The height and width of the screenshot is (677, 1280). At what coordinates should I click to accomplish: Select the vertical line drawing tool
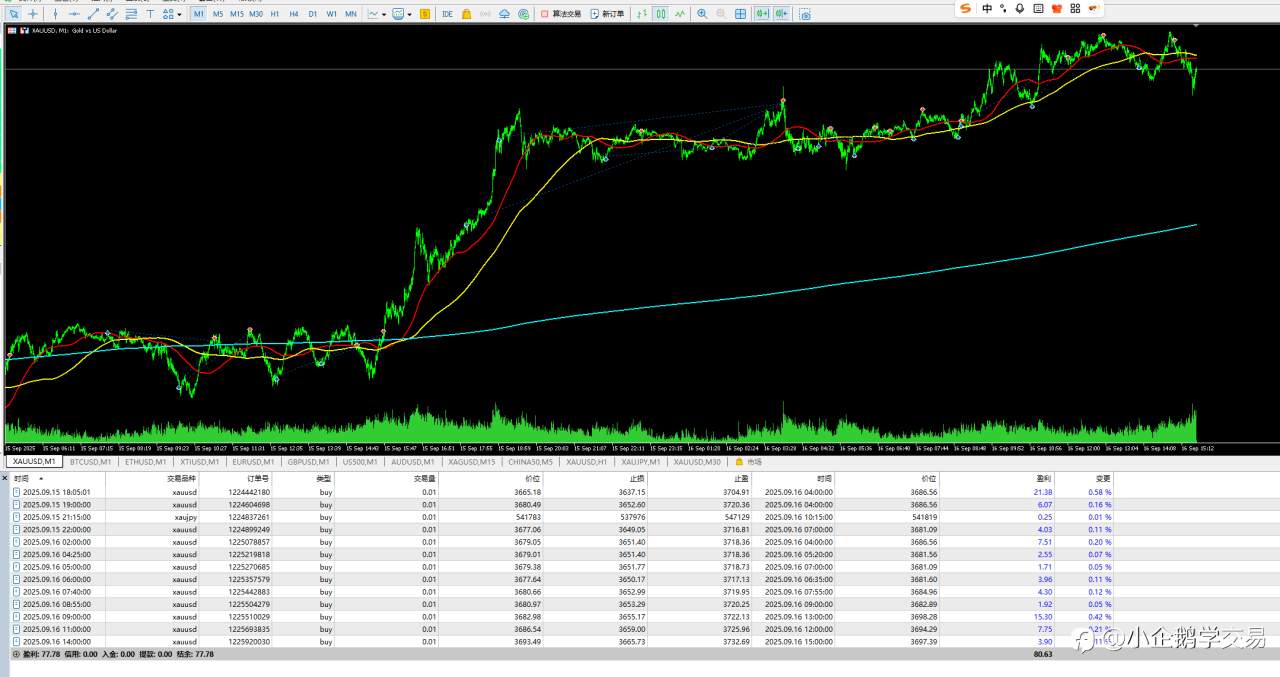tap(55, 14)
